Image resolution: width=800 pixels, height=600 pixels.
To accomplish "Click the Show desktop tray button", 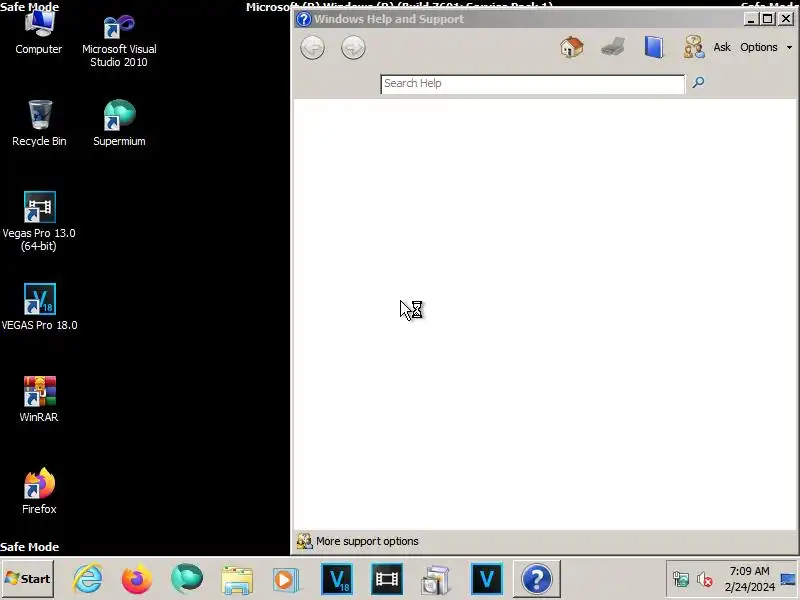I will pyautogui.click(x=788, y=579).
